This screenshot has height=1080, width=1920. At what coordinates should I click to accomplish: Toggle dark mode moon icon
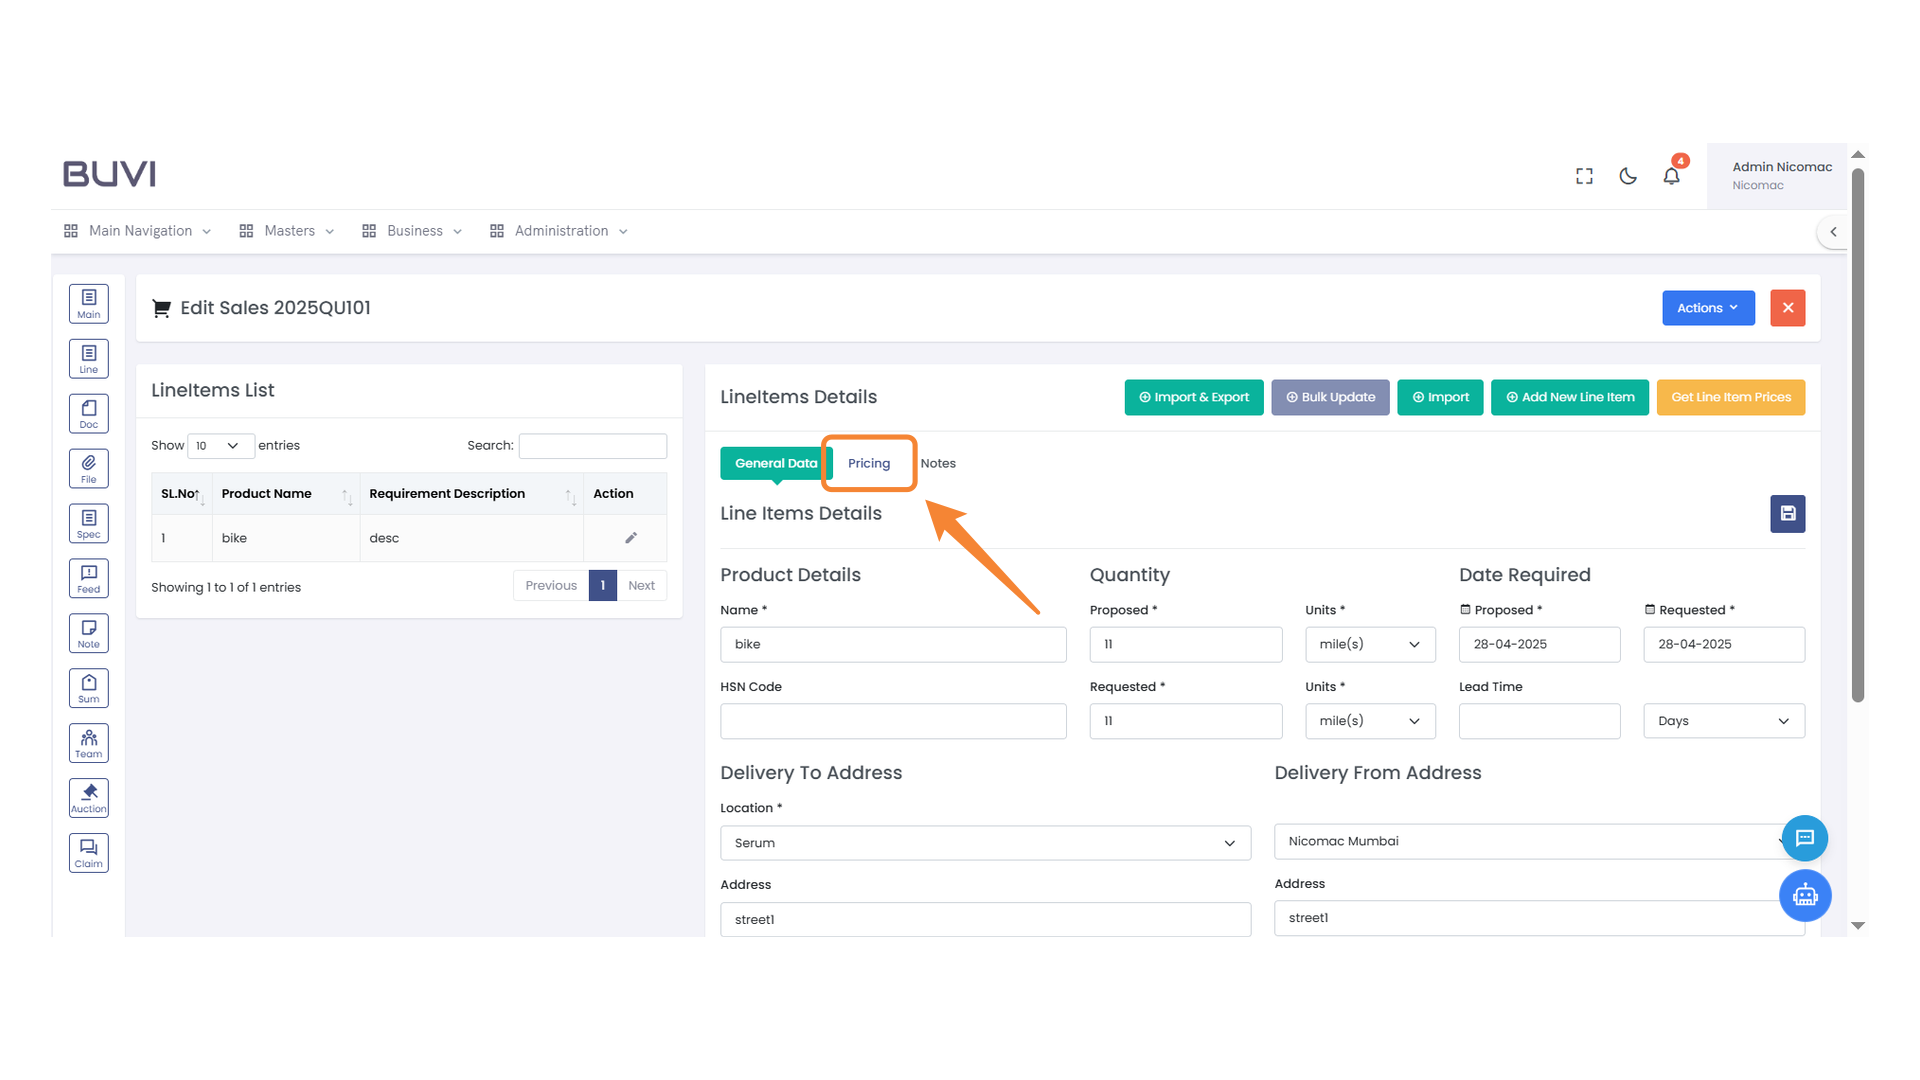(1628, 176)
